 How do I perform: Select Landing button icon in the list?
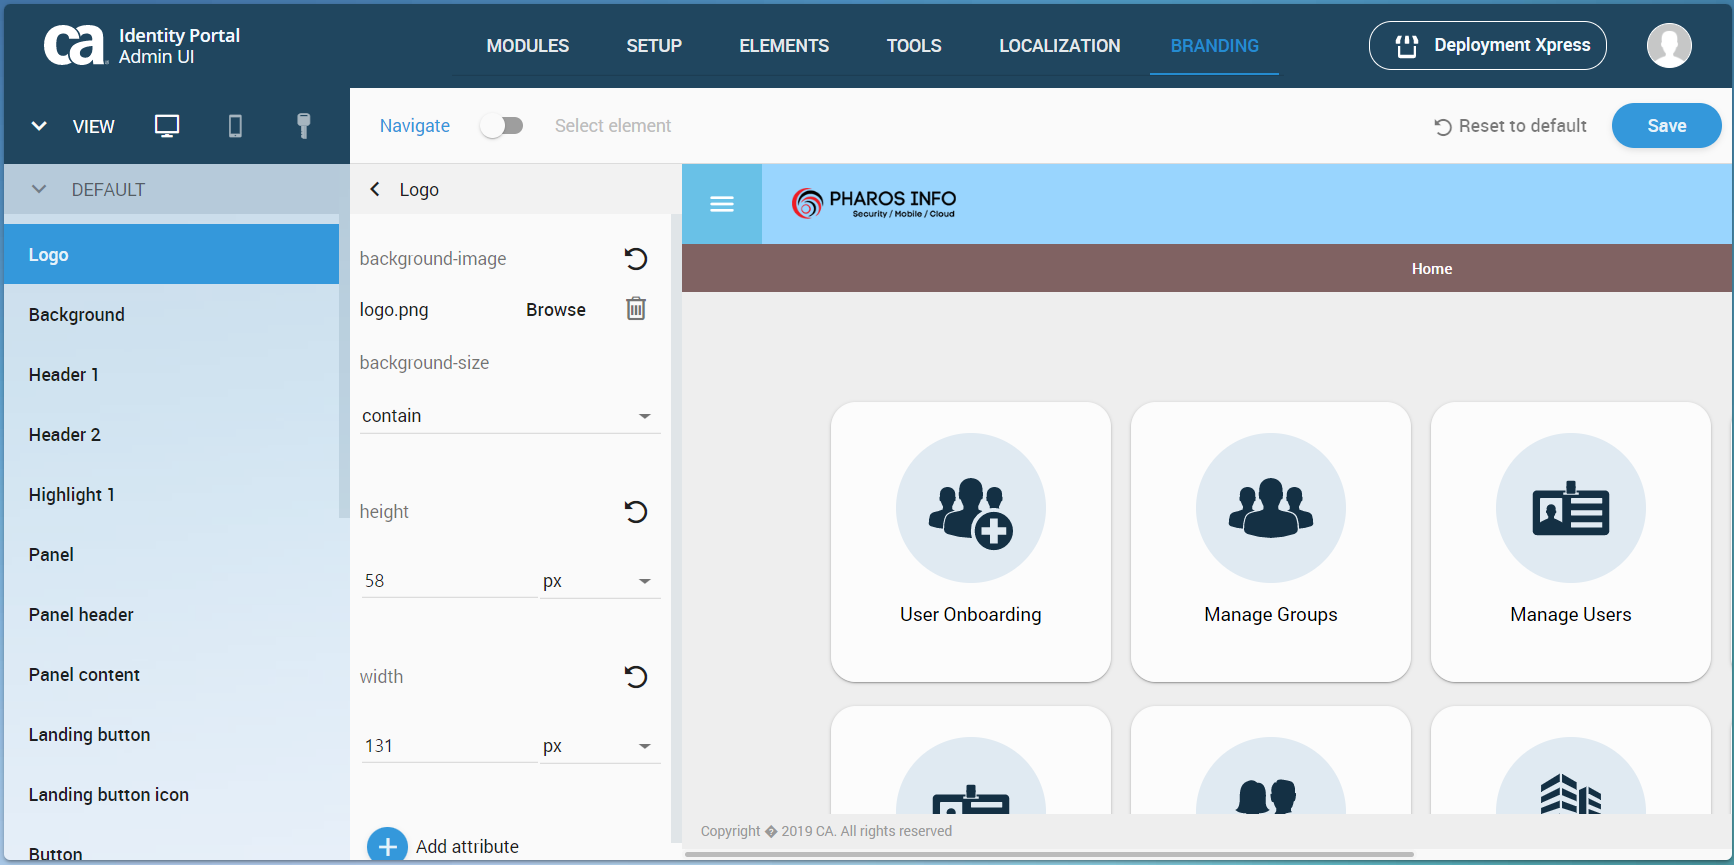point(172,794)
